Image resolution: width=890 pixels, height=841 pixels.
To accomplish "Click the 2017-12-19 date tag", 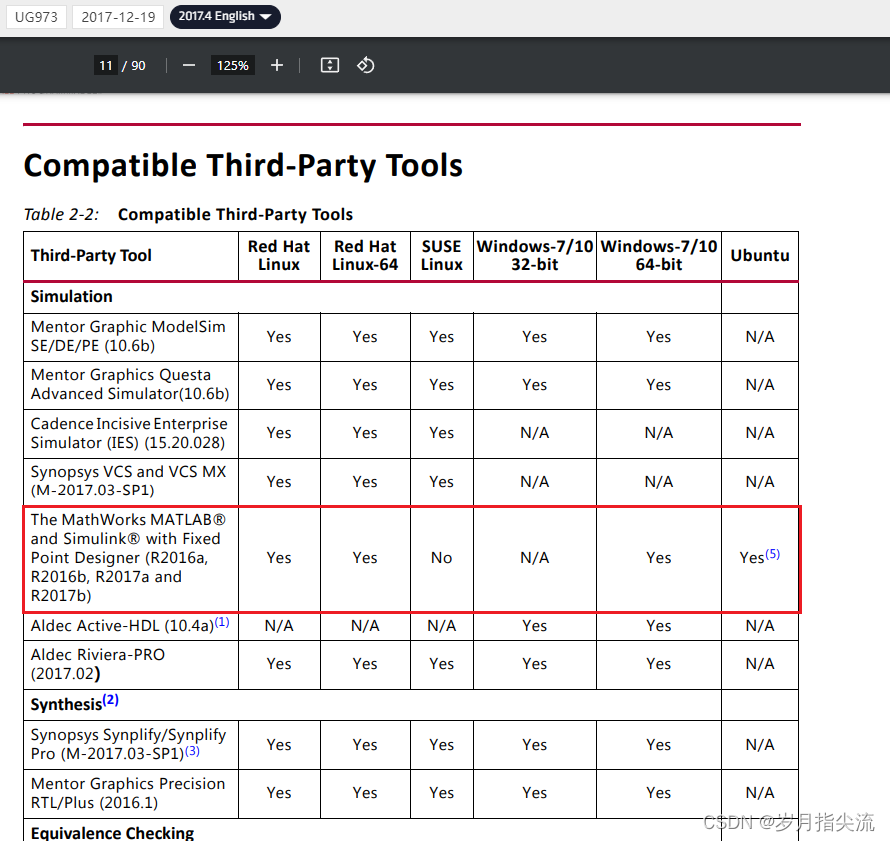I will tap(118, 17).
